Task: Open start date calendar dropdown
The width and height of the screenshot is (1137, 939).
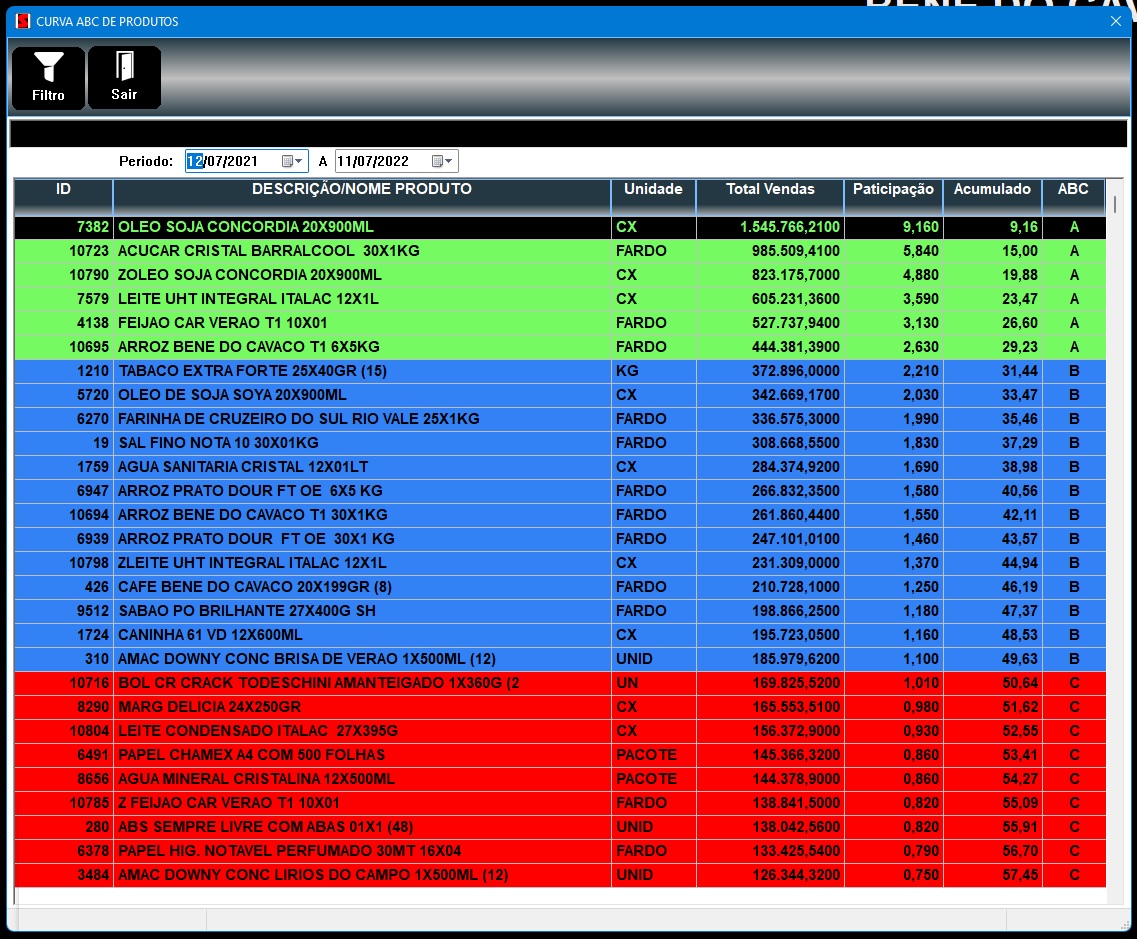Action: tap(292, 161)
